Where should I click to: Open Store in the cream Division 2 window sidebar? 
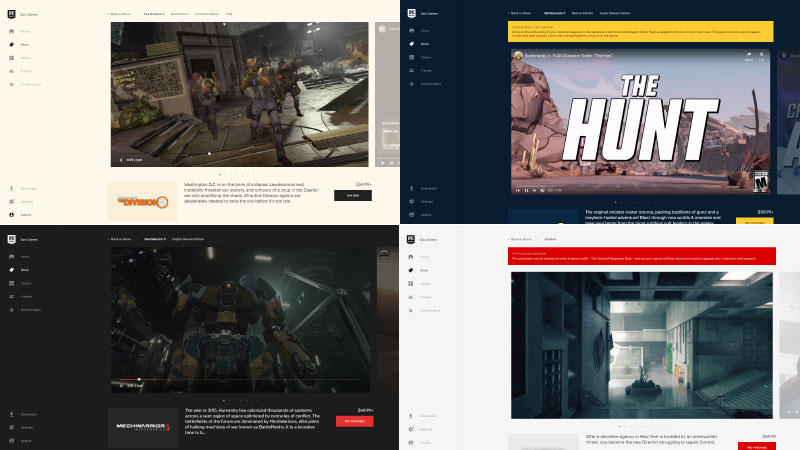pyautogui.click(x=19, y=45)
